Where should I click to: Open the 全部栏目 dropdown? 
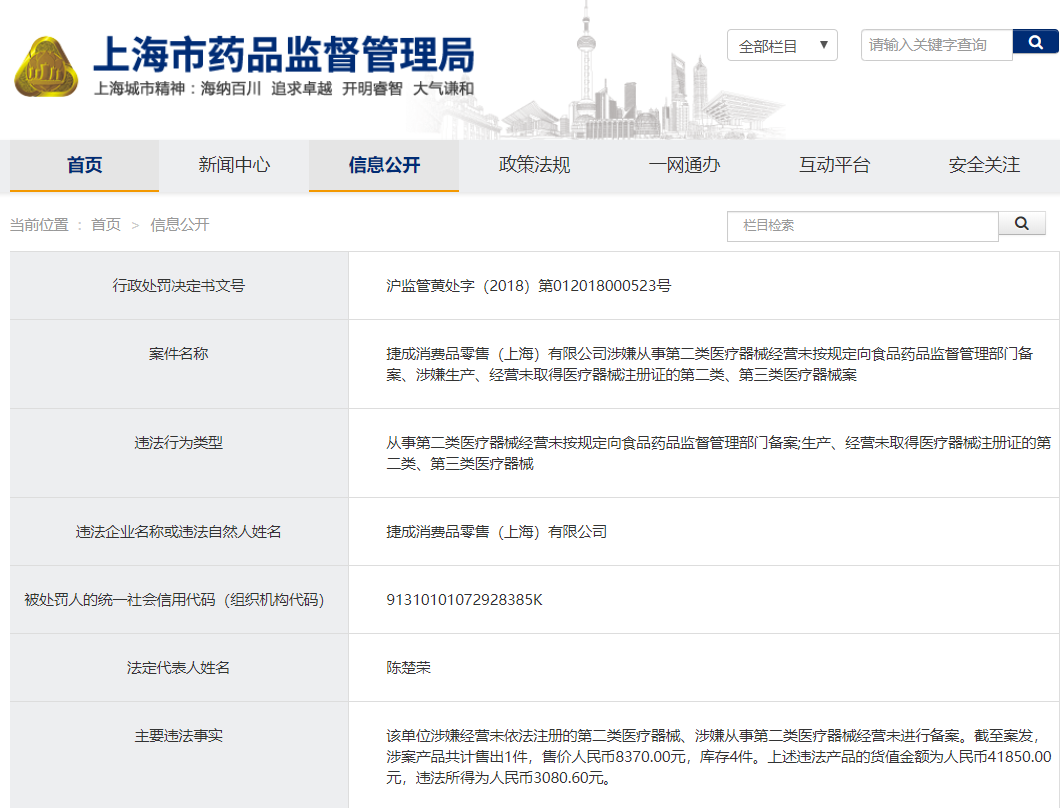[782, 46]
